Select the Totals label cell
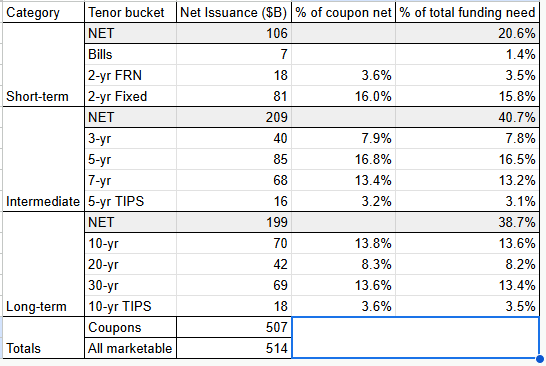 (43, 338)
